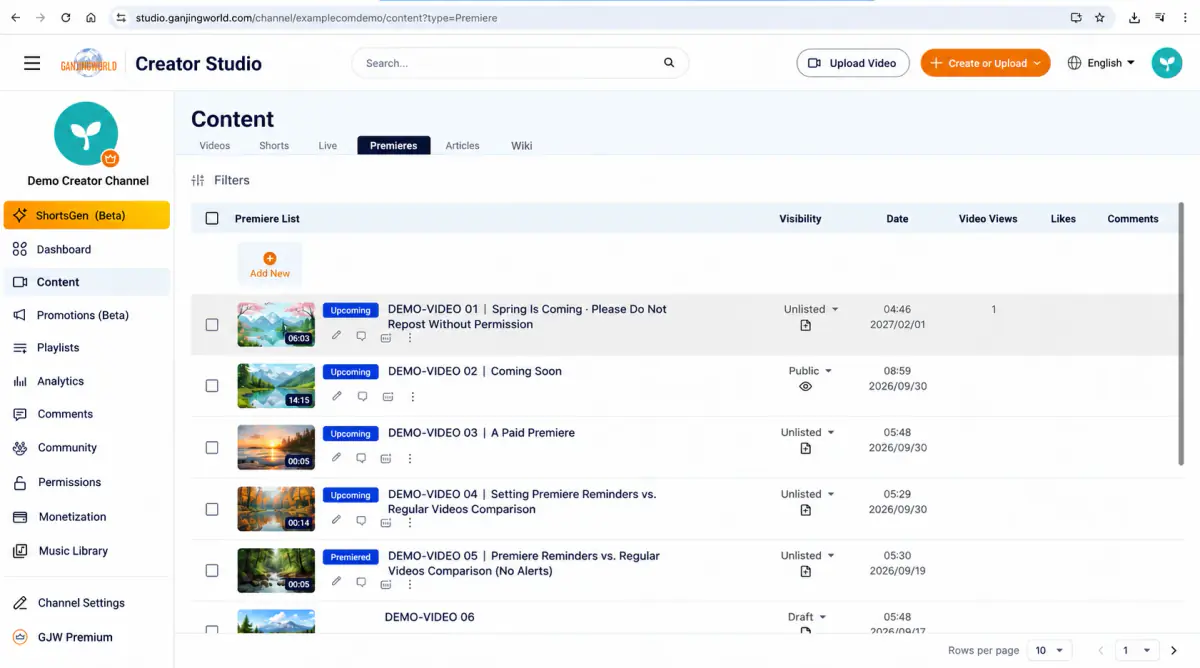Click edit pencil icon for DEMO-VIDEO 01
Screen dimensions: 1200x668
(337, 336)
